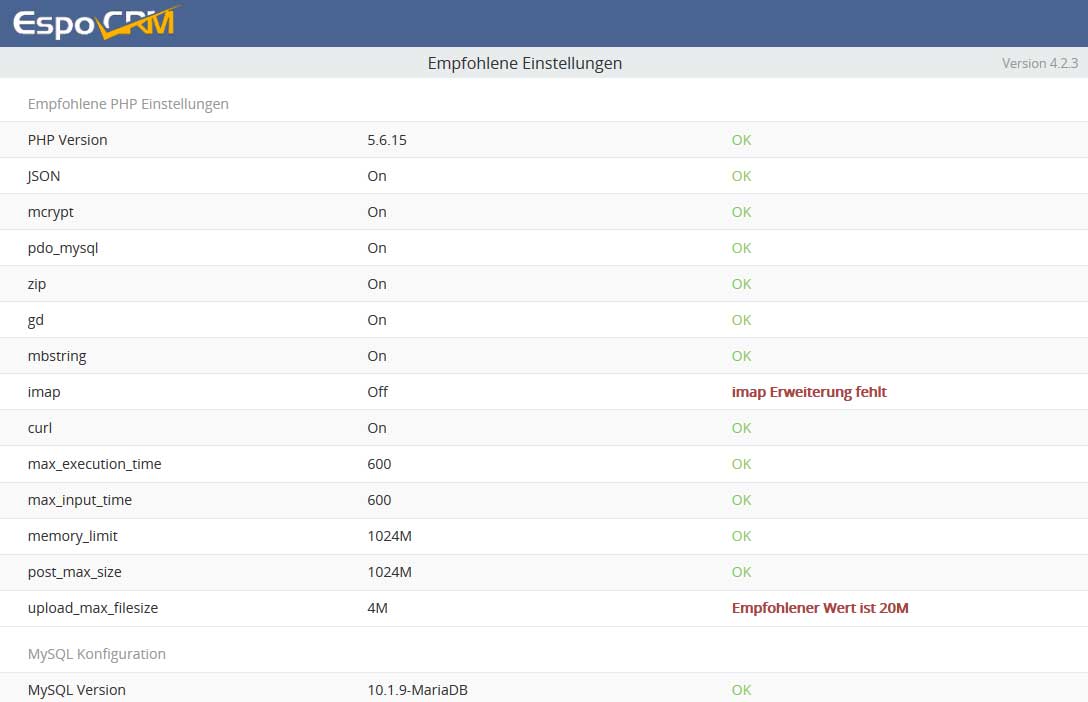Select the '10.1.9-MariaDB' MySQL Version value
The height and width of the screenshot is (702, 1088).
[418, 690]
